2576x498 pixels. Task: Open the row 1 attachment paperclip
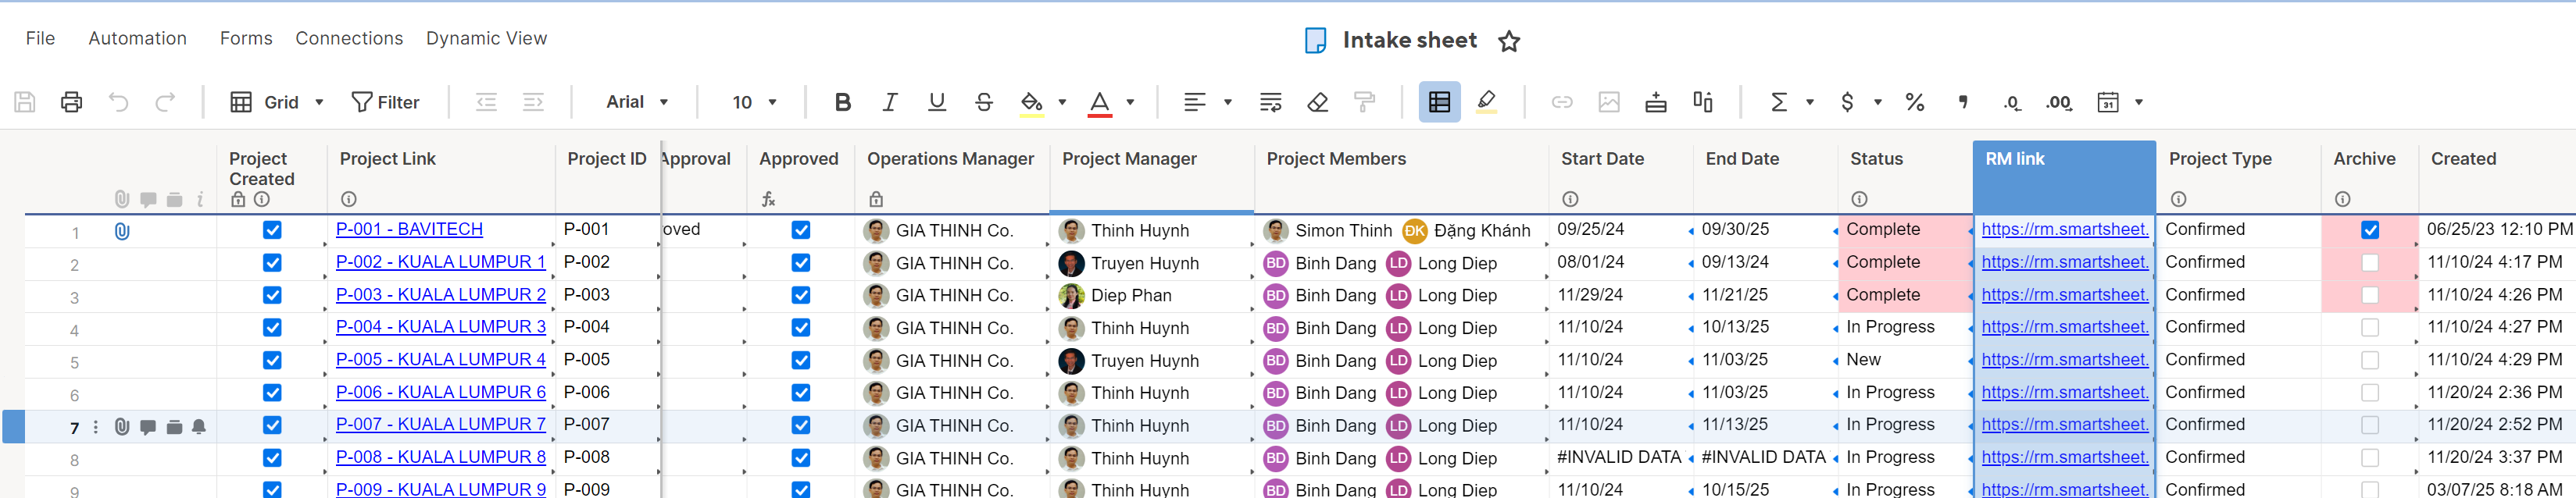click(122, 231)
